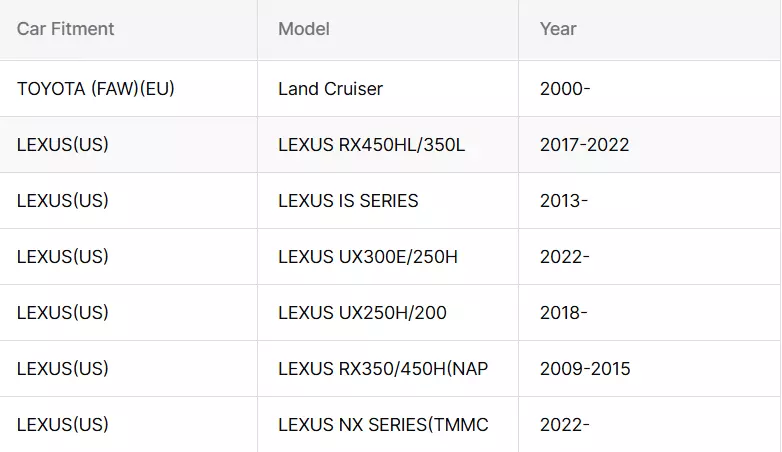
Task: Select the LEXUS IS SERIES cell
Action: pyautogui.click(x=348, y=201)
